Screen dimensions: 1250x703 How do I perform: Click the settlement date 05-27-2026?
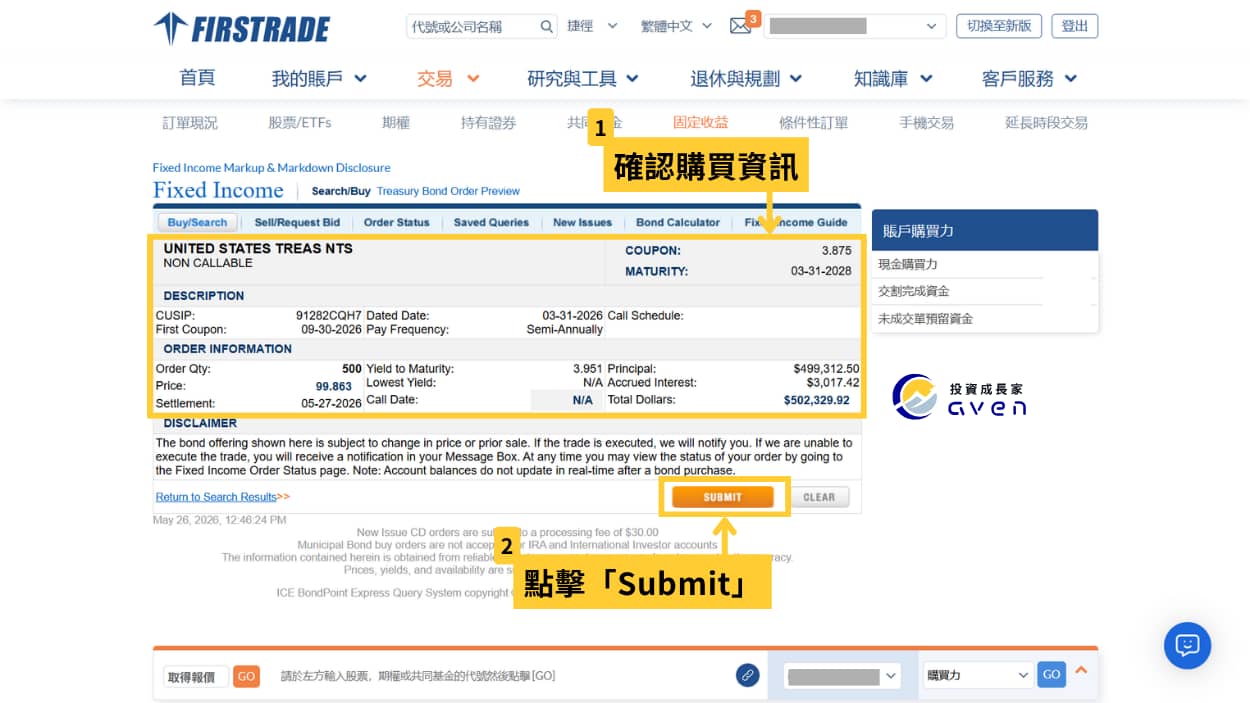[331, 403]
